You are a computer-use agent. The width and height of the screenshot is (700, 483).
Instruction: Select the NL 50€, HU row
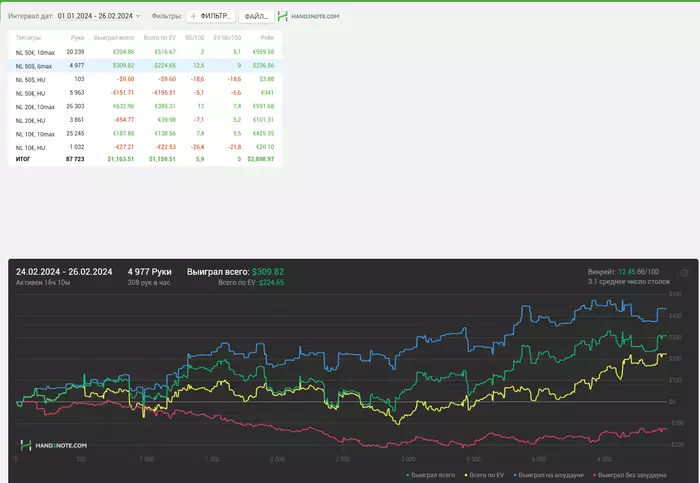145,93
